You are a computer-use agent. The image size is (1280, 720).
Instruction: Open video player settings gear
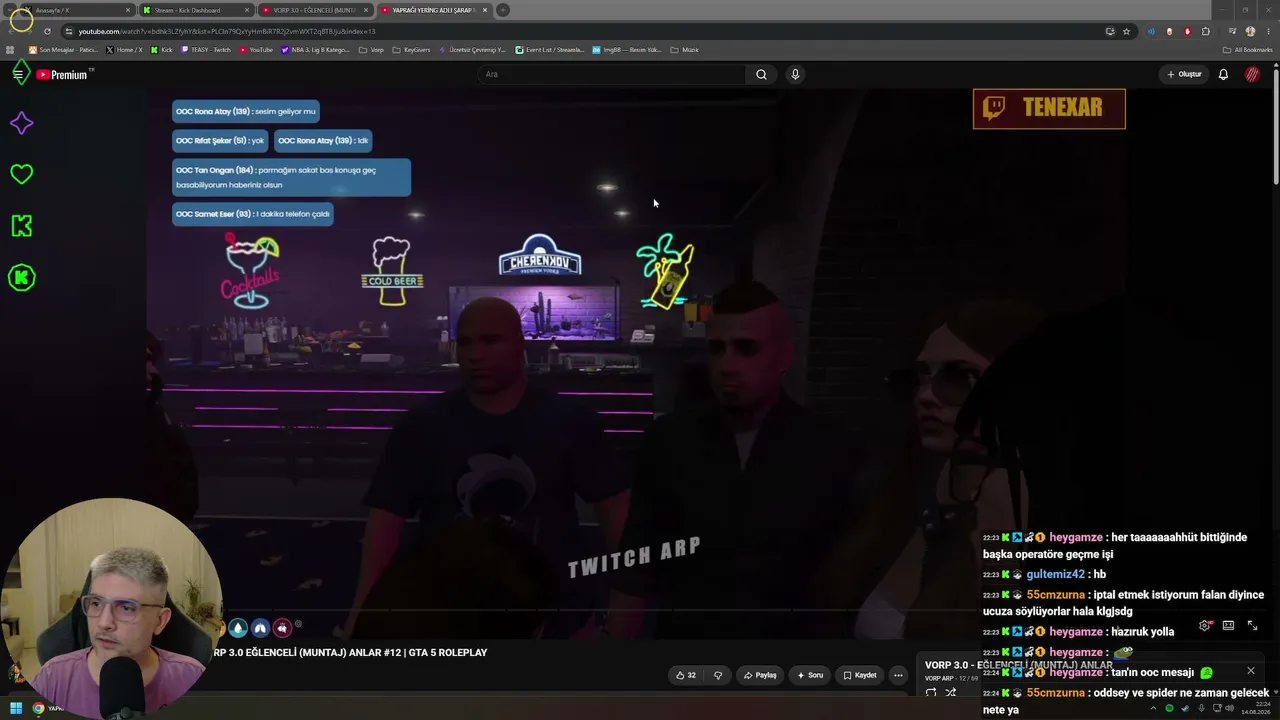coord(1205,625)
